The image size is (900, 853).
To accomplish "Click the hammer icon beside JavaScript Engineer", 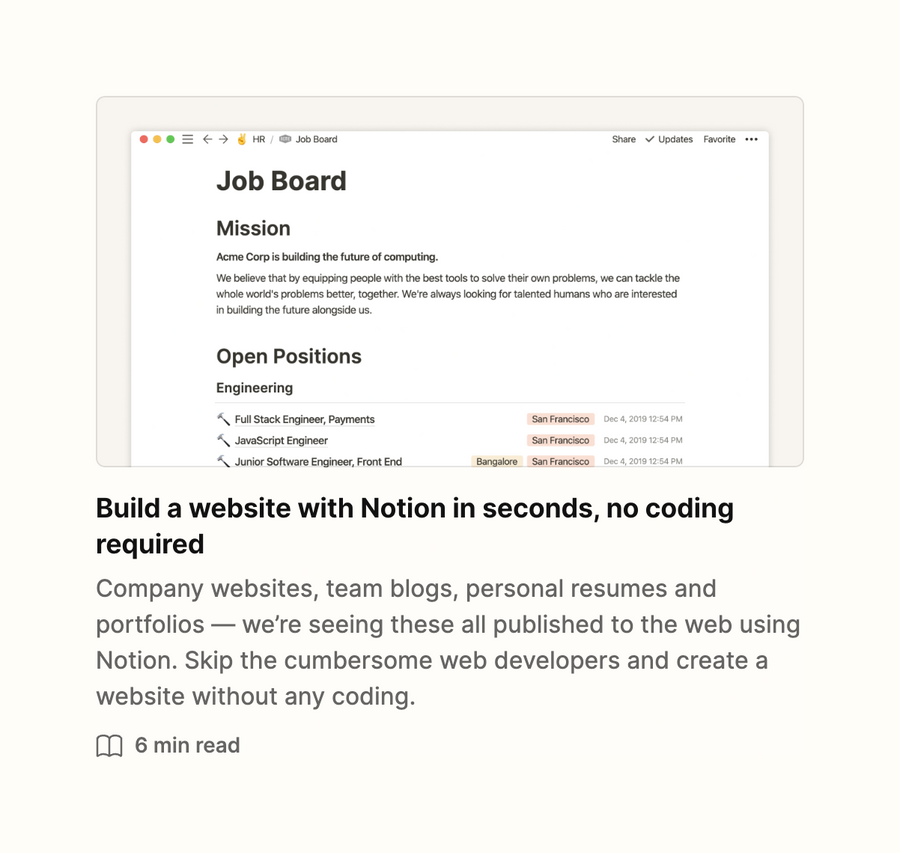I will 224,440.
